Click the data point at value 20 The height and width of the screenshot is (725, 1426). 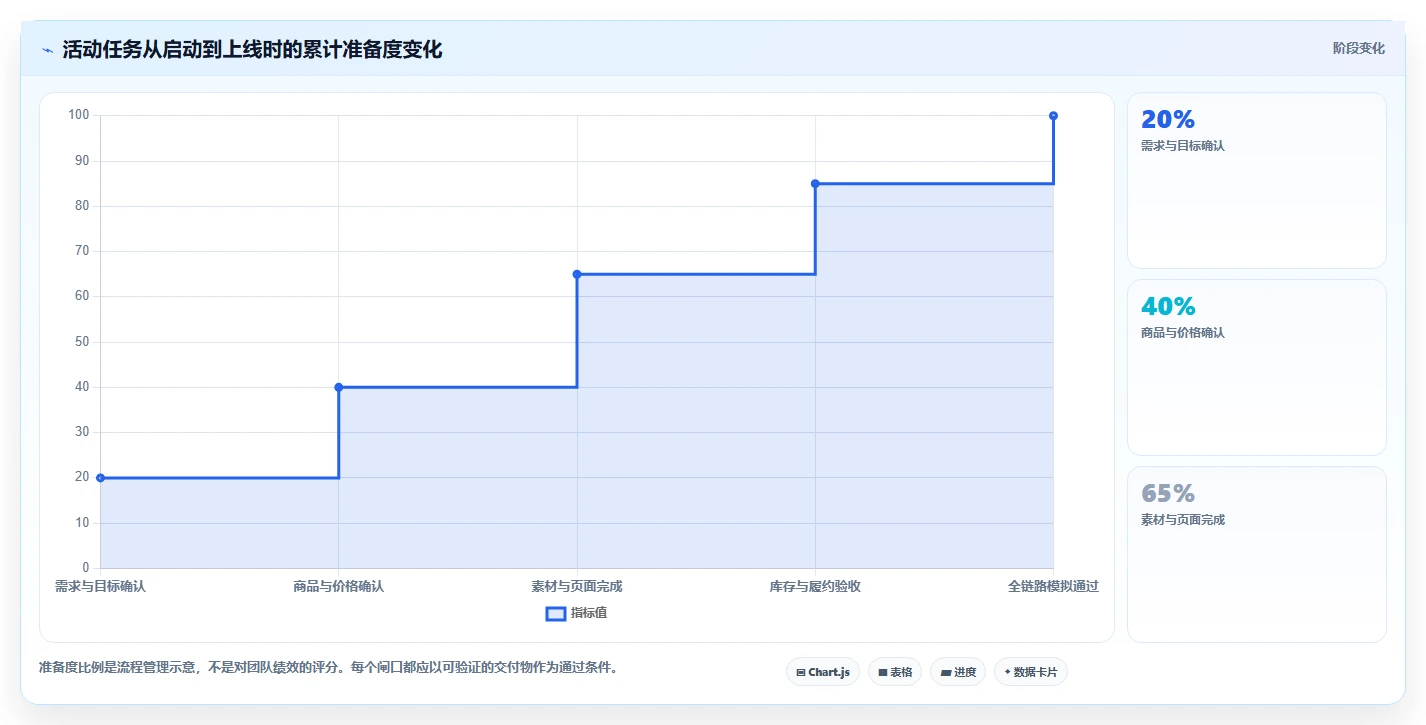(x=100, y=478)
